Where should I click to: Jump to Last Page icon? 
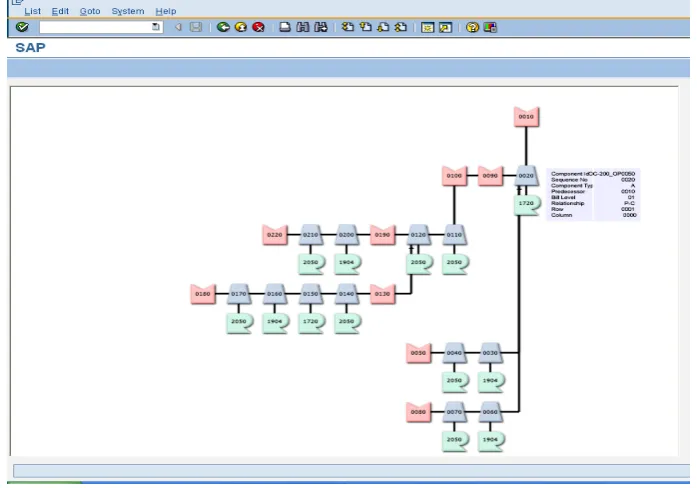coord(401,27)
